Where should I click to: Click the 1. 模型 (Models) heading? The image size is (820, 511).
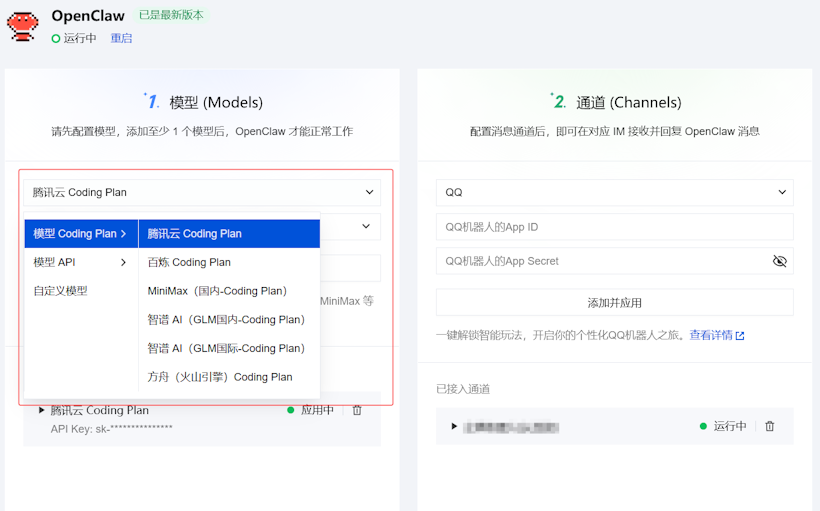click(203, 102)
